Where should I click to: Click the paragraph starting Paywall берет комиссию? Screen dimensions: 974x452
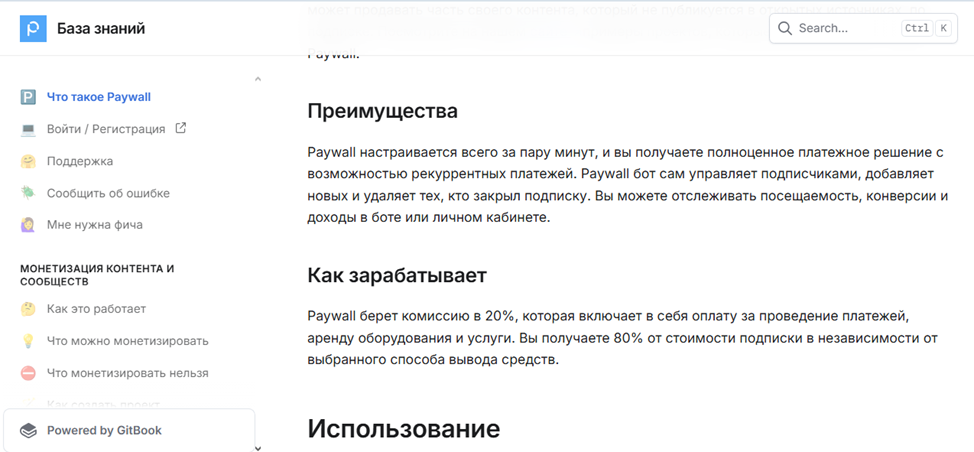coord(622,338)
